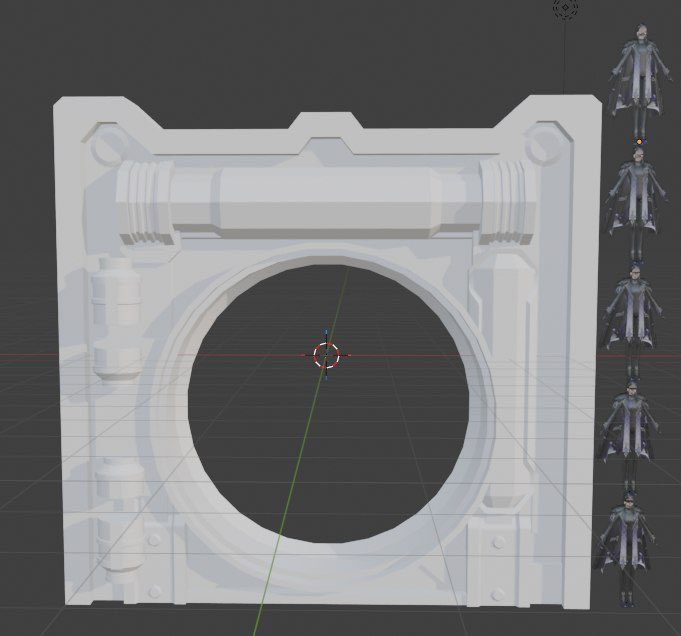This screenshot has width=681, height=636.
Task: Click the circular ring in panel's top-right corner
Action: 545,144
